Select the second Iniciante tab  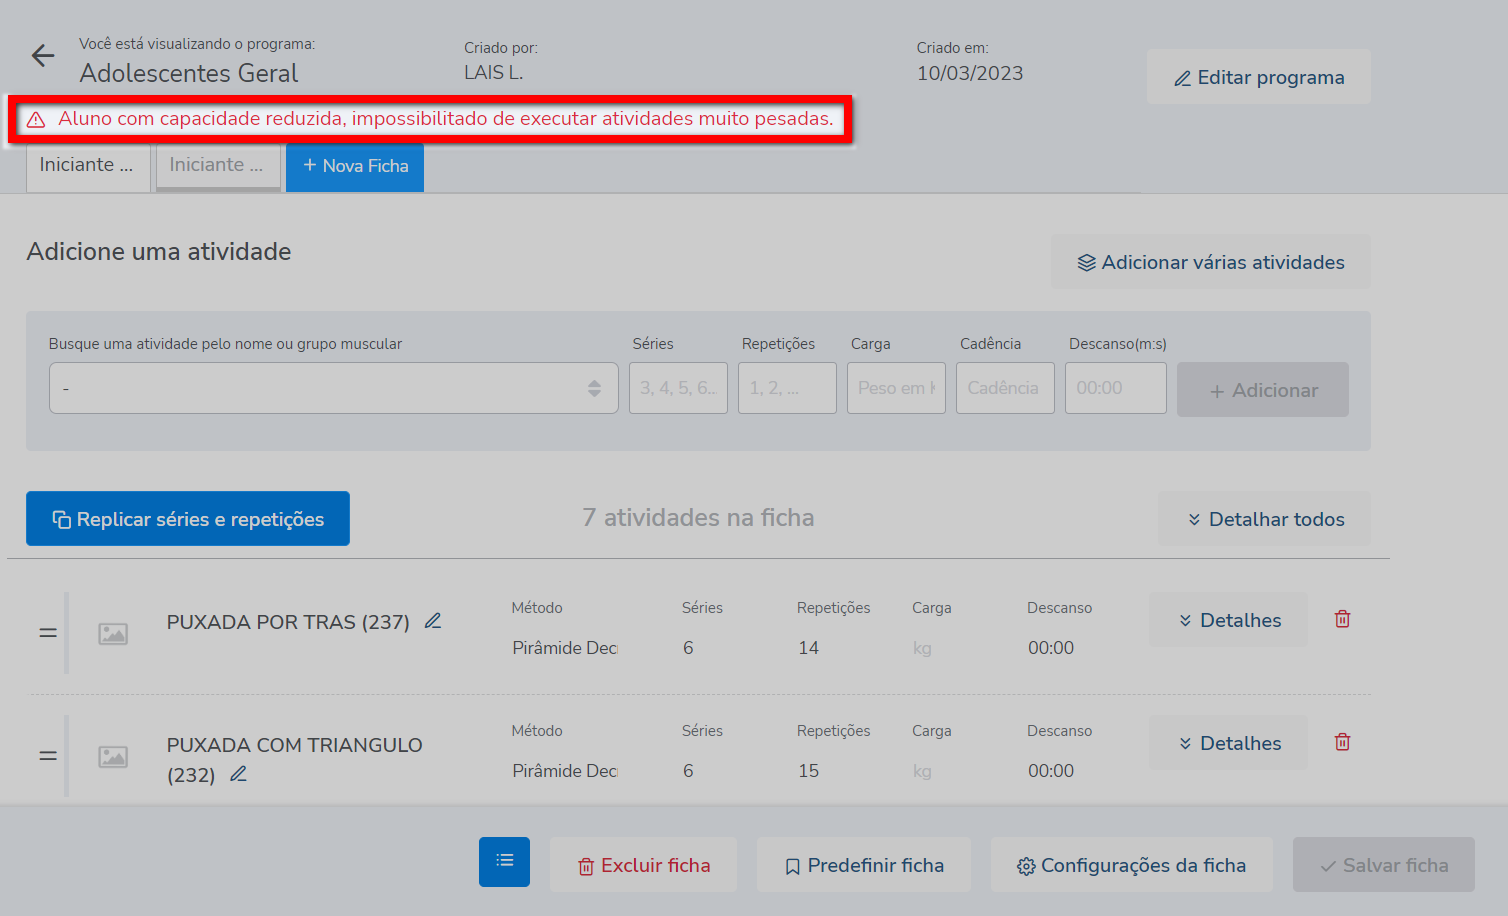217,166
